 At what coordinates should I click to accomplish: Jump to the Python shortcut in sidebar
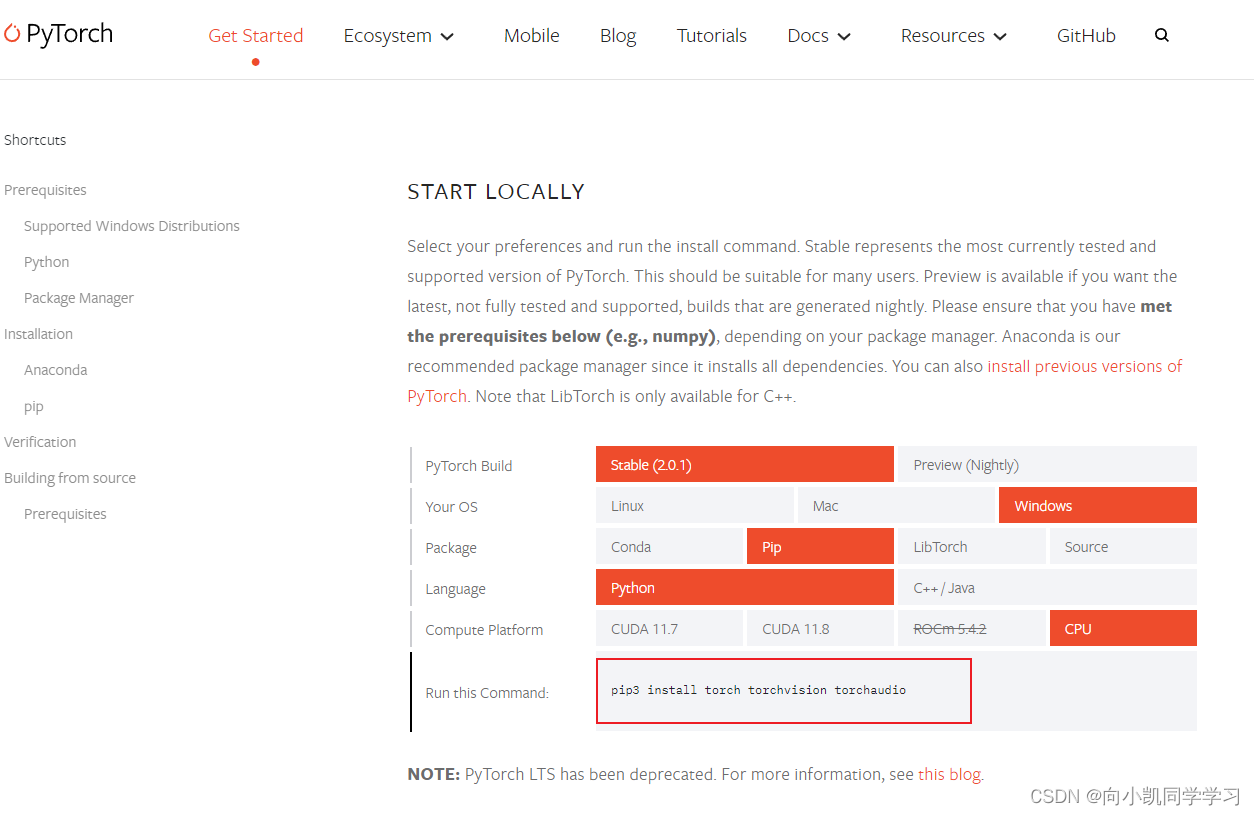tap(47, 262)
